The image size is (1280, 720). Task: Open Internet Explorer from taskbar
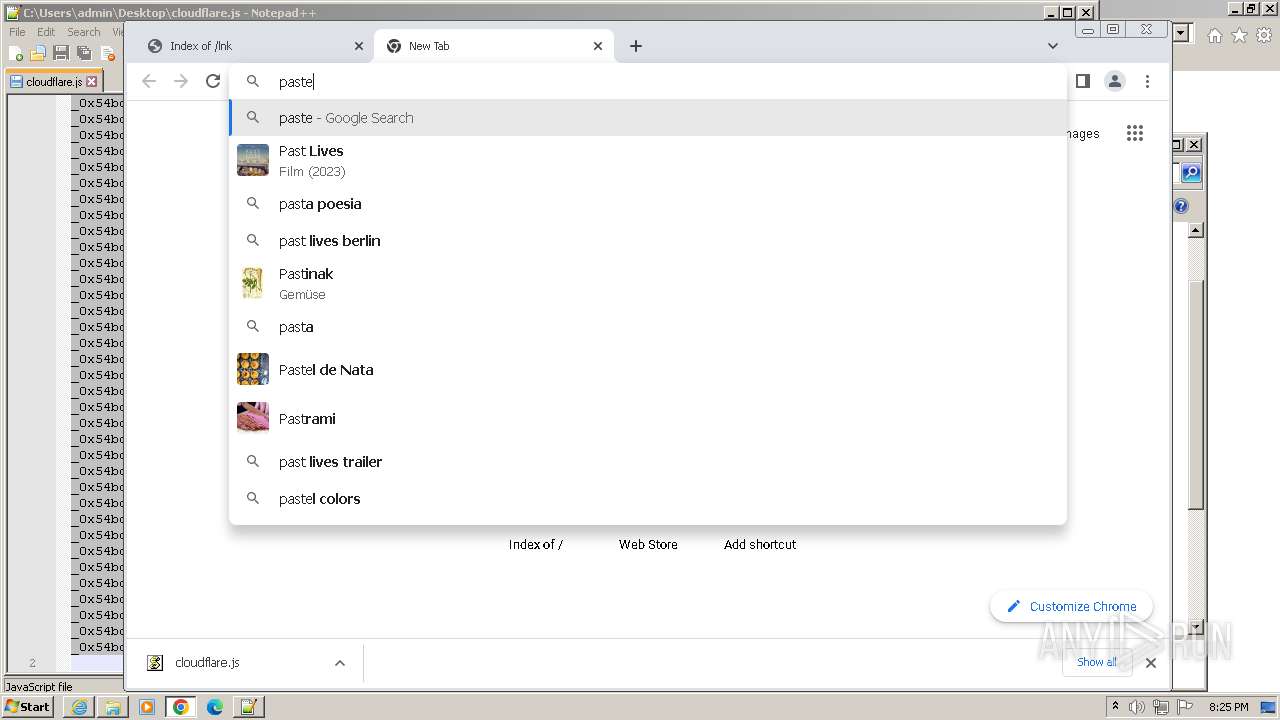79,707
